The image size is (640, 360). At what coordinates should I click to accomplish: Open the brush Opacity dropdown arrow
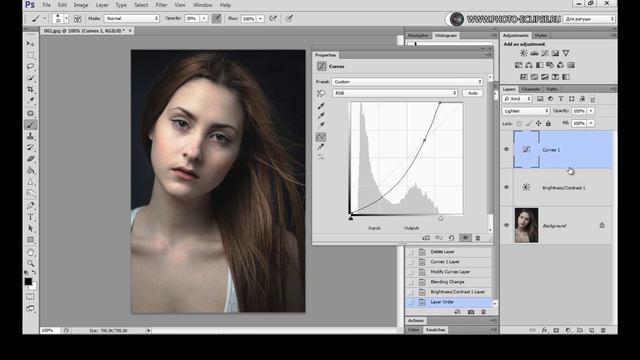point(204,18)
